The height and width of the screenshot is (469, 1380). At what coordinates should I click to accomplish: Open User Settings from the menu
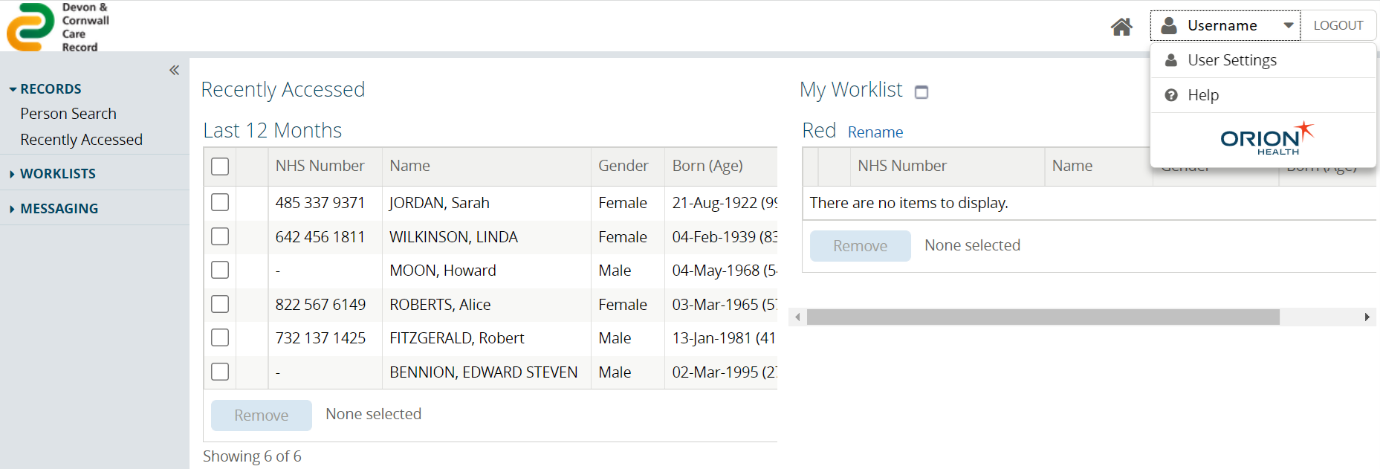click(1231, 60)
